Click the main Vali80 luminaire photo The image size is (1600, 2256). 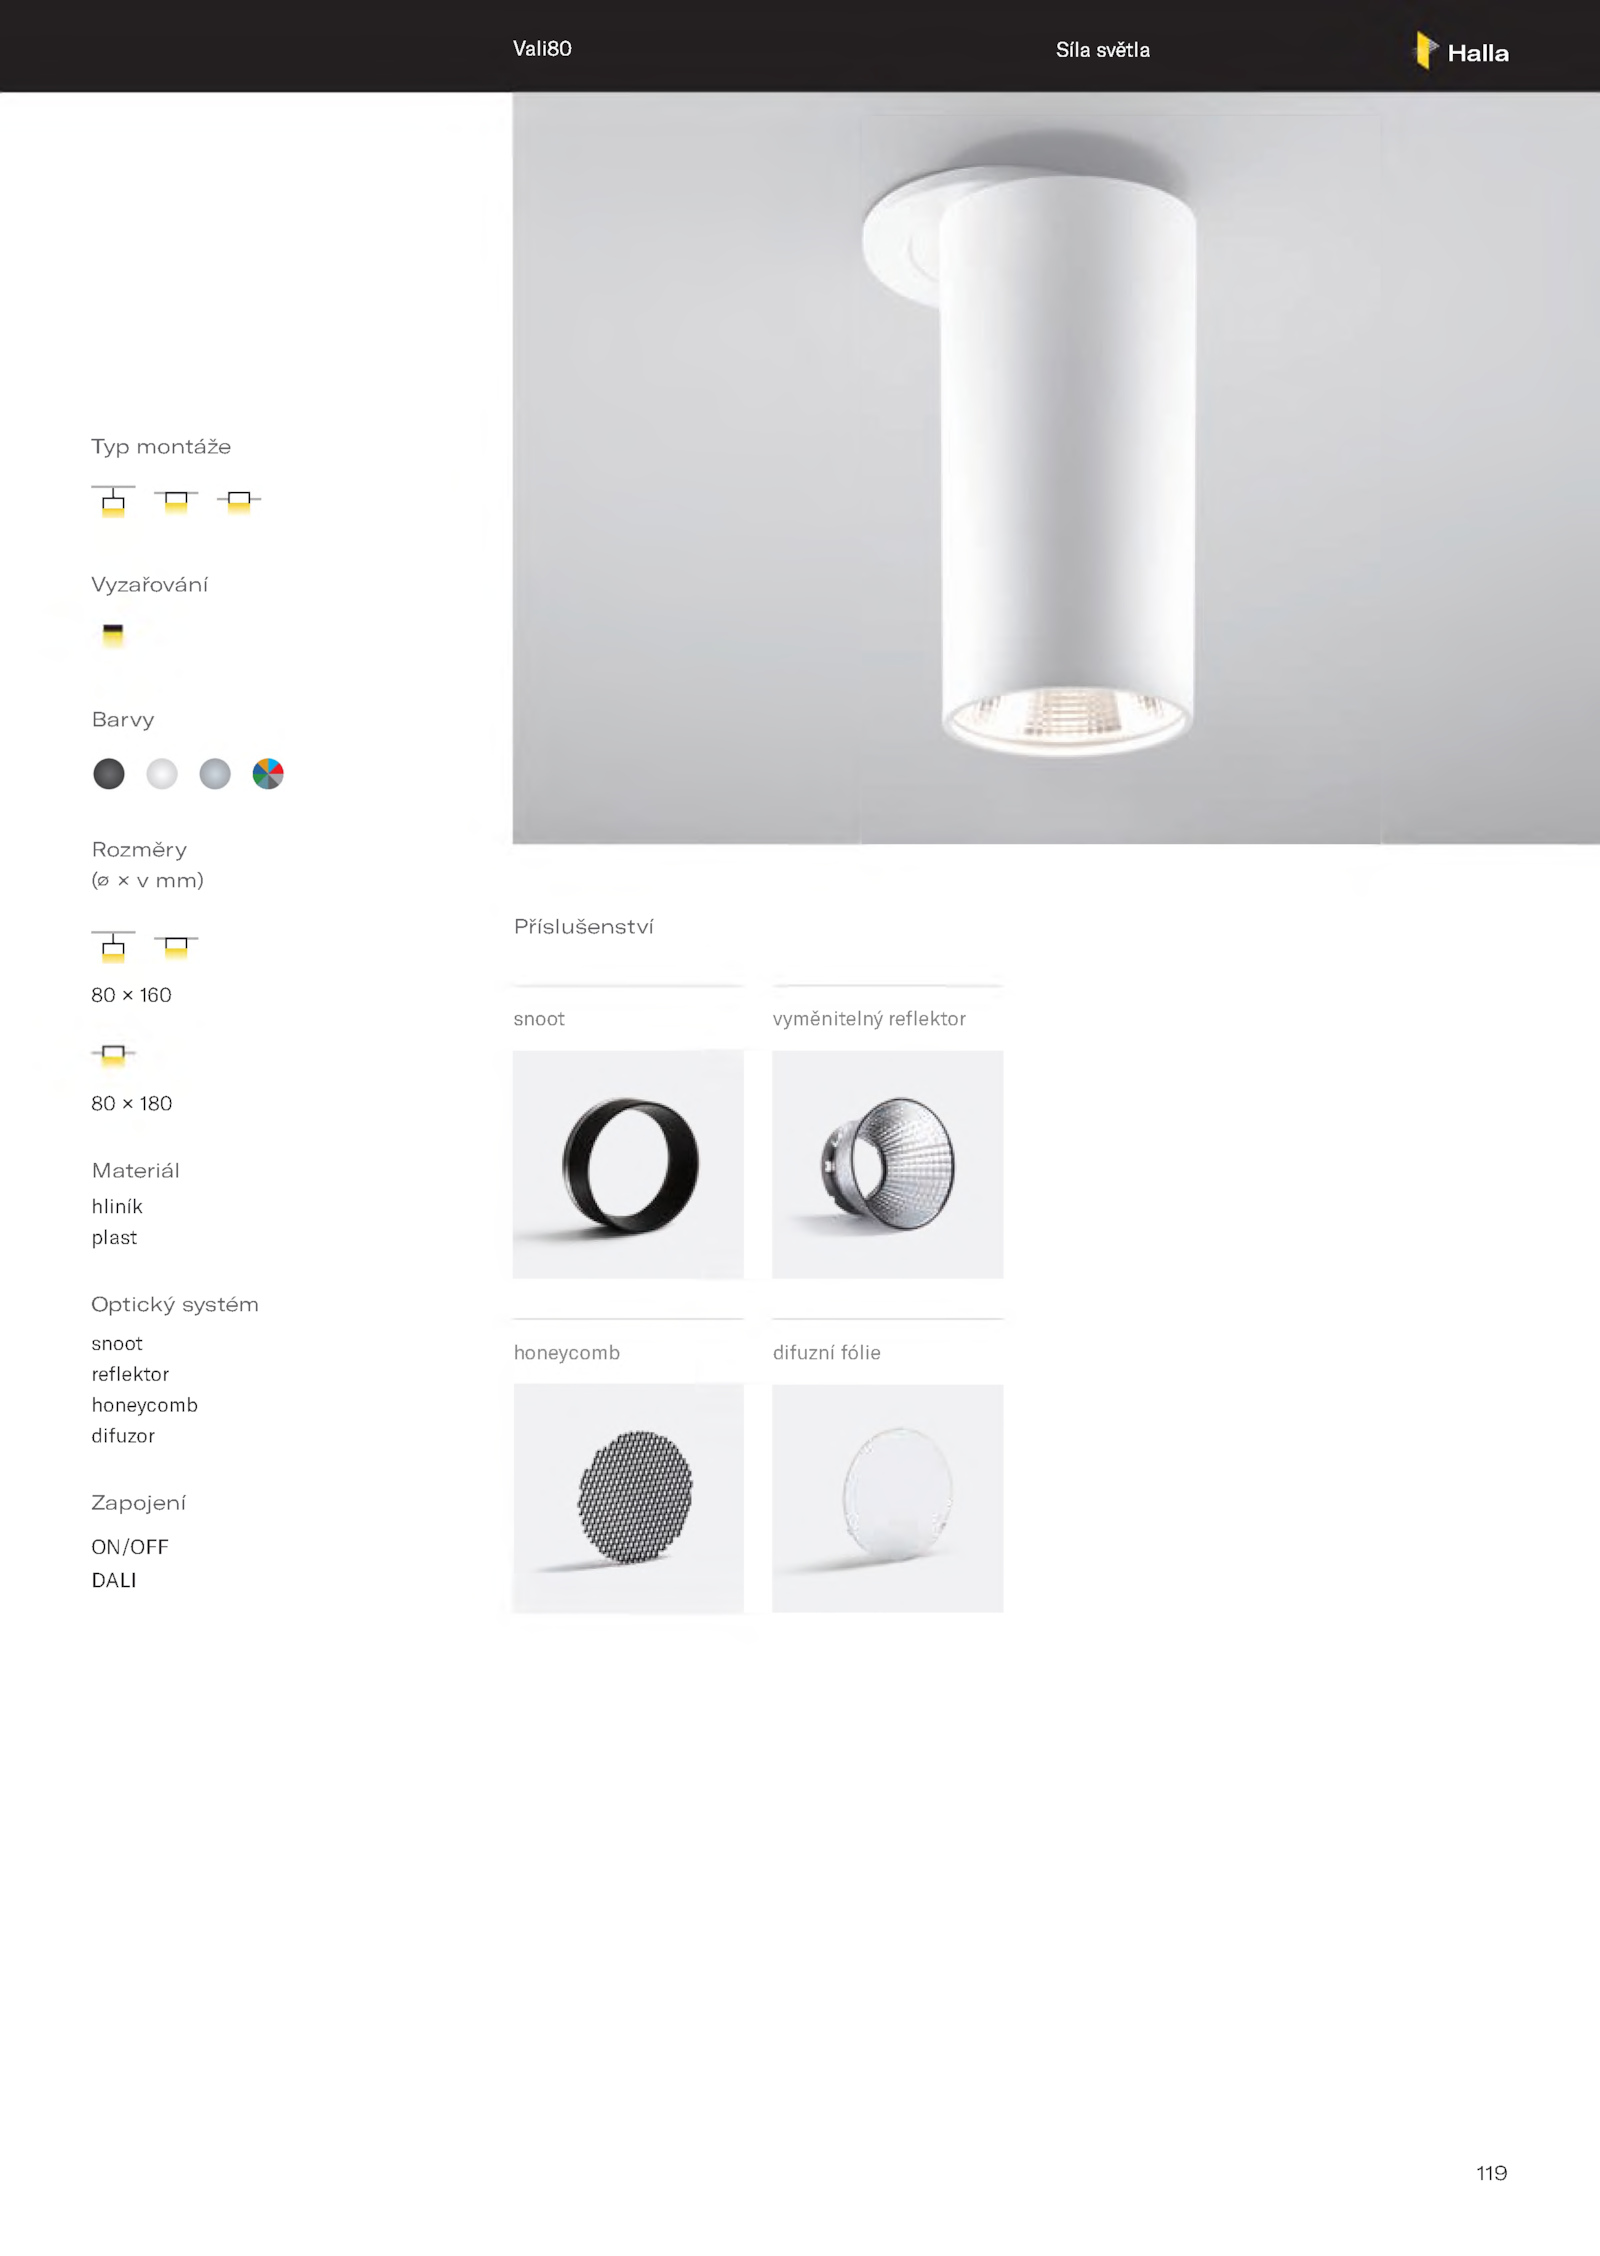click(1056, 468)
